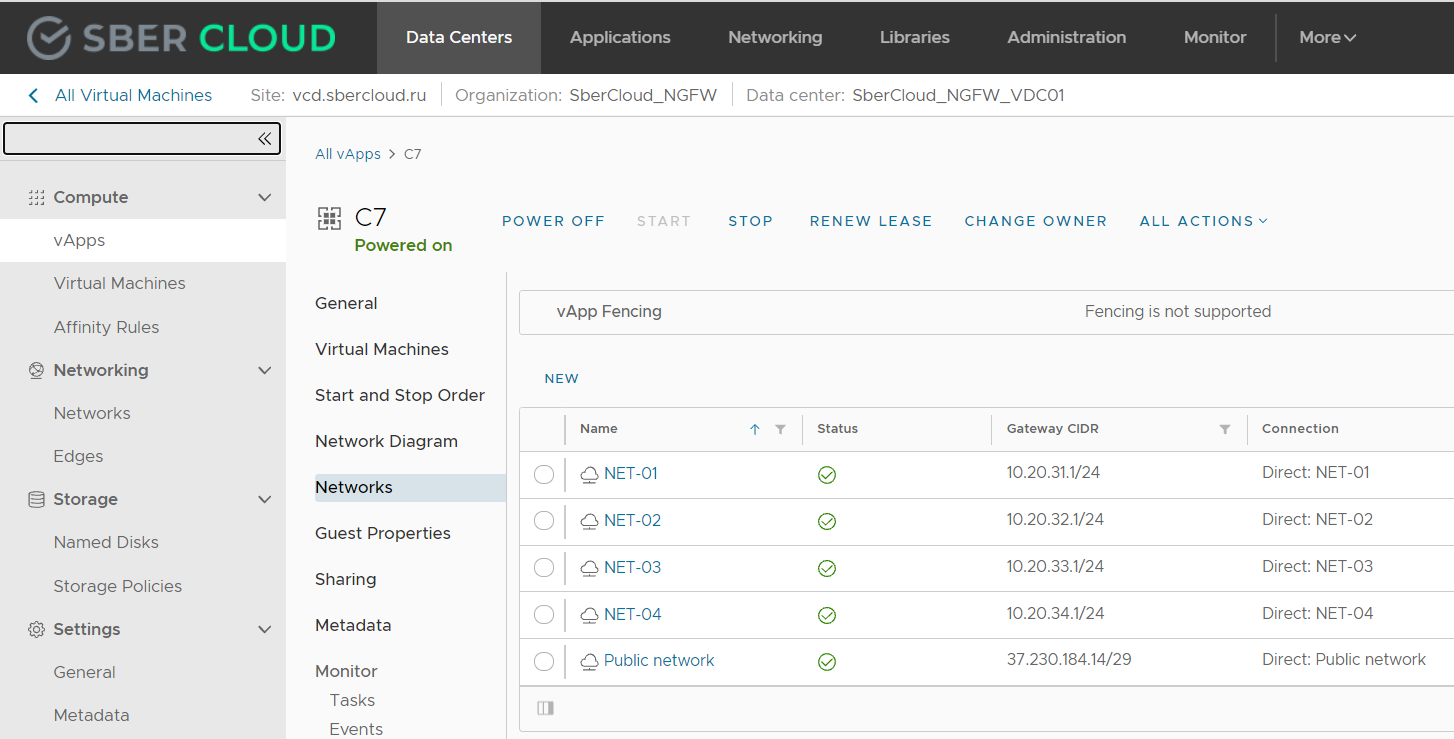Switch to the Applications tab
The width and height of the screenshot is (1454, 739).
(x=620, y=38)
